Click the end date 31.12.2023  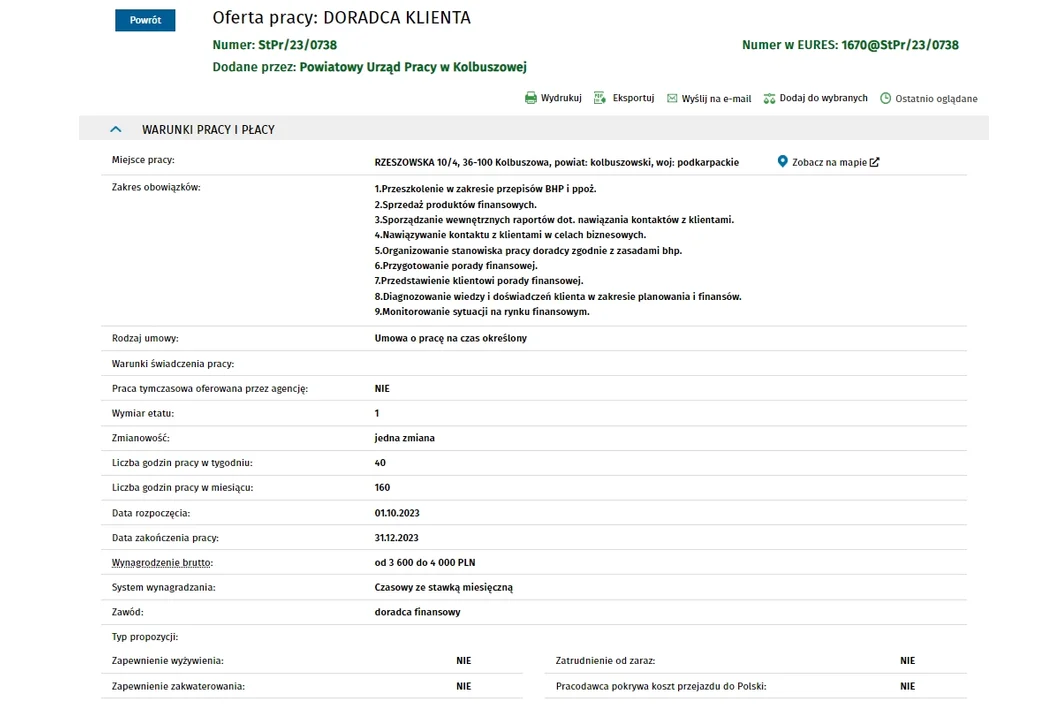tap(397, 538)
